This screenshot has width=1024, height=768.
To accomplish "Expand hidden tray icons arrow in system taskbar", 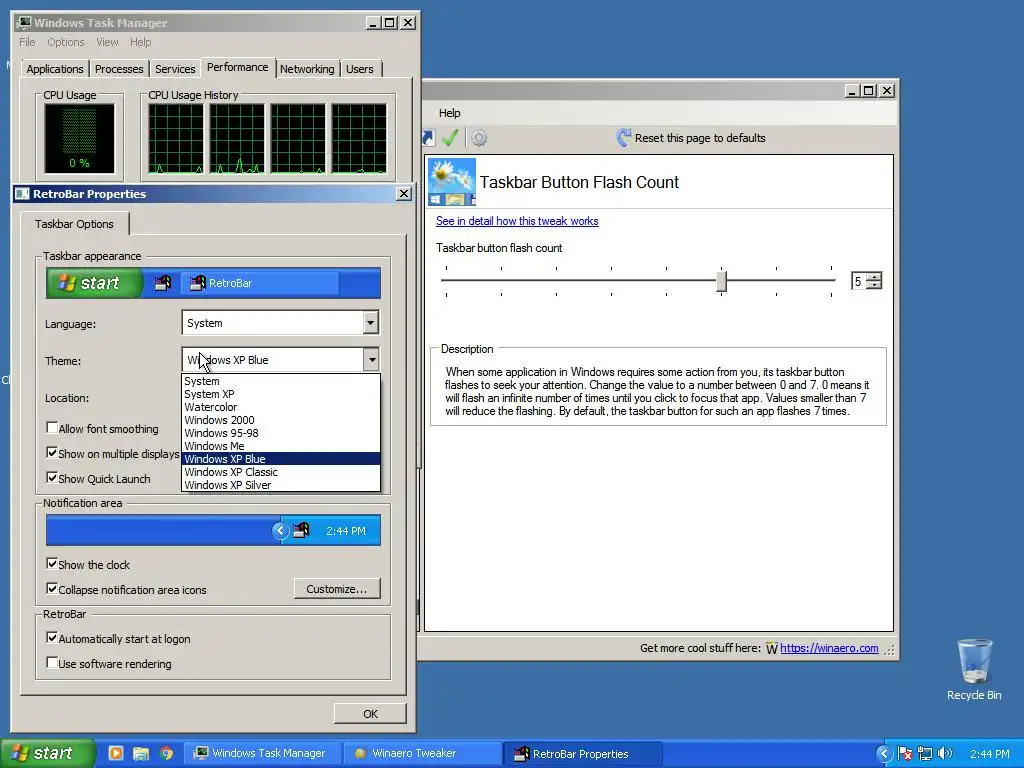I will pos(883,754).
